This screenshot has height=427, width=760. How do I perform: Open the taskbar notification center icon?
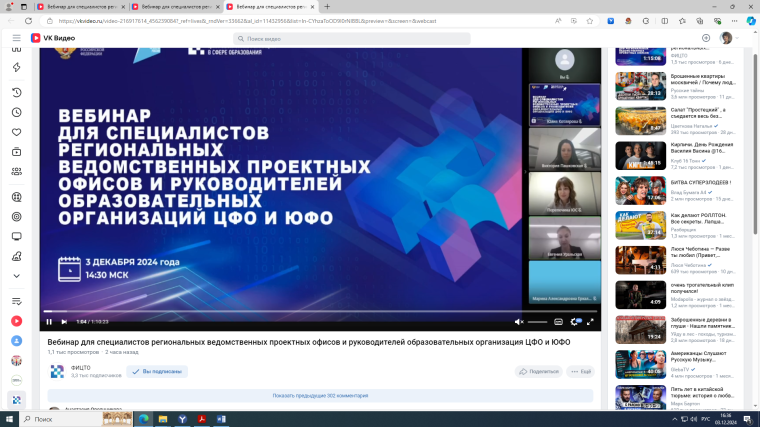(748, 419)
